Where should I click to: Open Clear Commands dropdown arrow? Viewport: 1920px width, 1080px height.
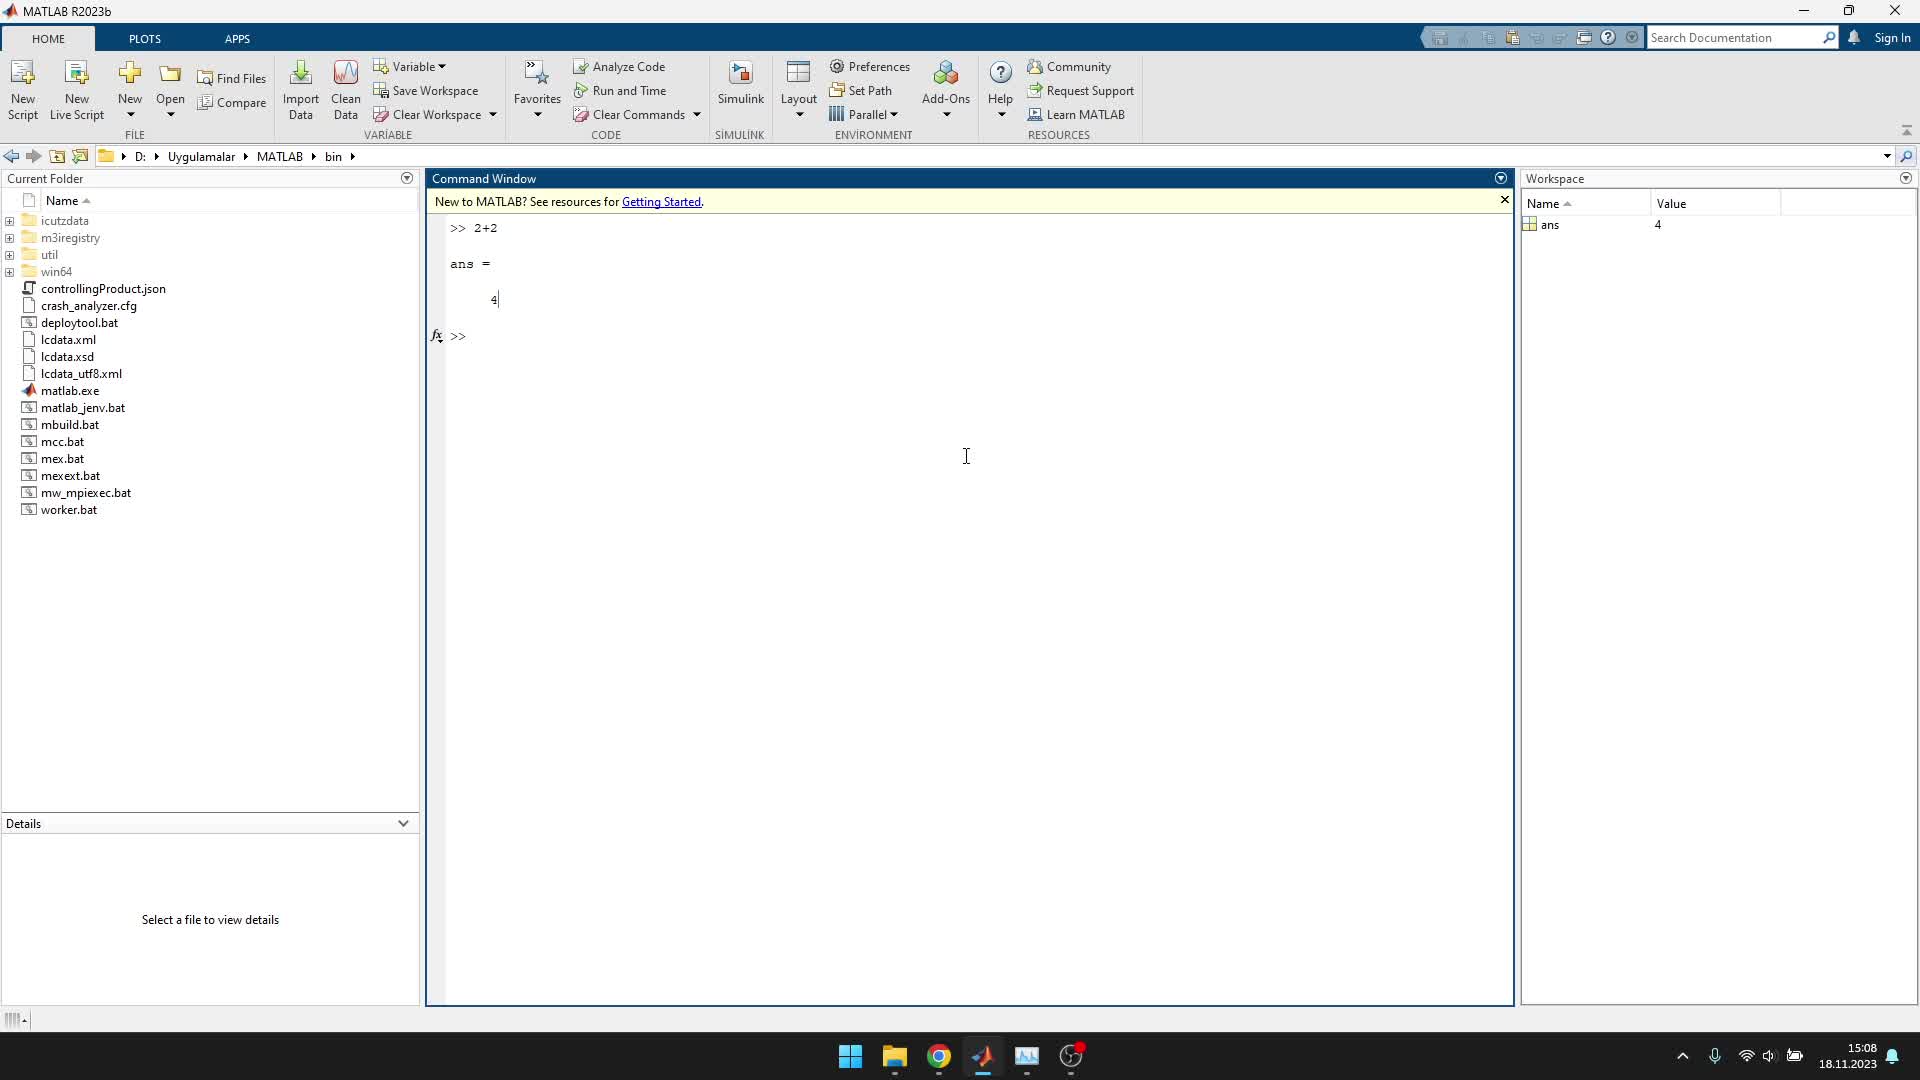point(697,115)
